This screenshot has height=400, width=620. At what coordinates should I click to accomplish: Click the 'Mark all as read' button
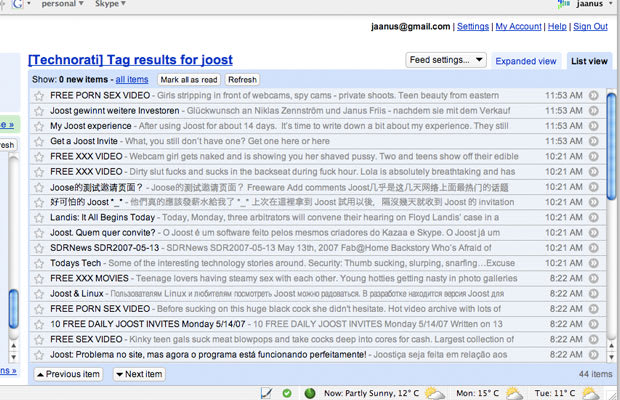(189, 80)
